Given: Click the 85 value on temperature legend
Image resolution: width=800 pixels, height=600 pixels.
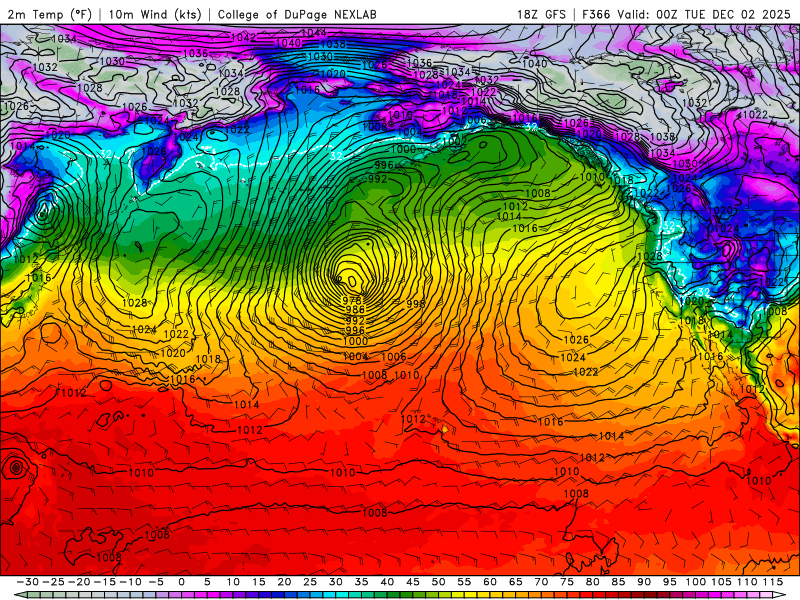Looking at the screenshot, I should tap(618, 582).
